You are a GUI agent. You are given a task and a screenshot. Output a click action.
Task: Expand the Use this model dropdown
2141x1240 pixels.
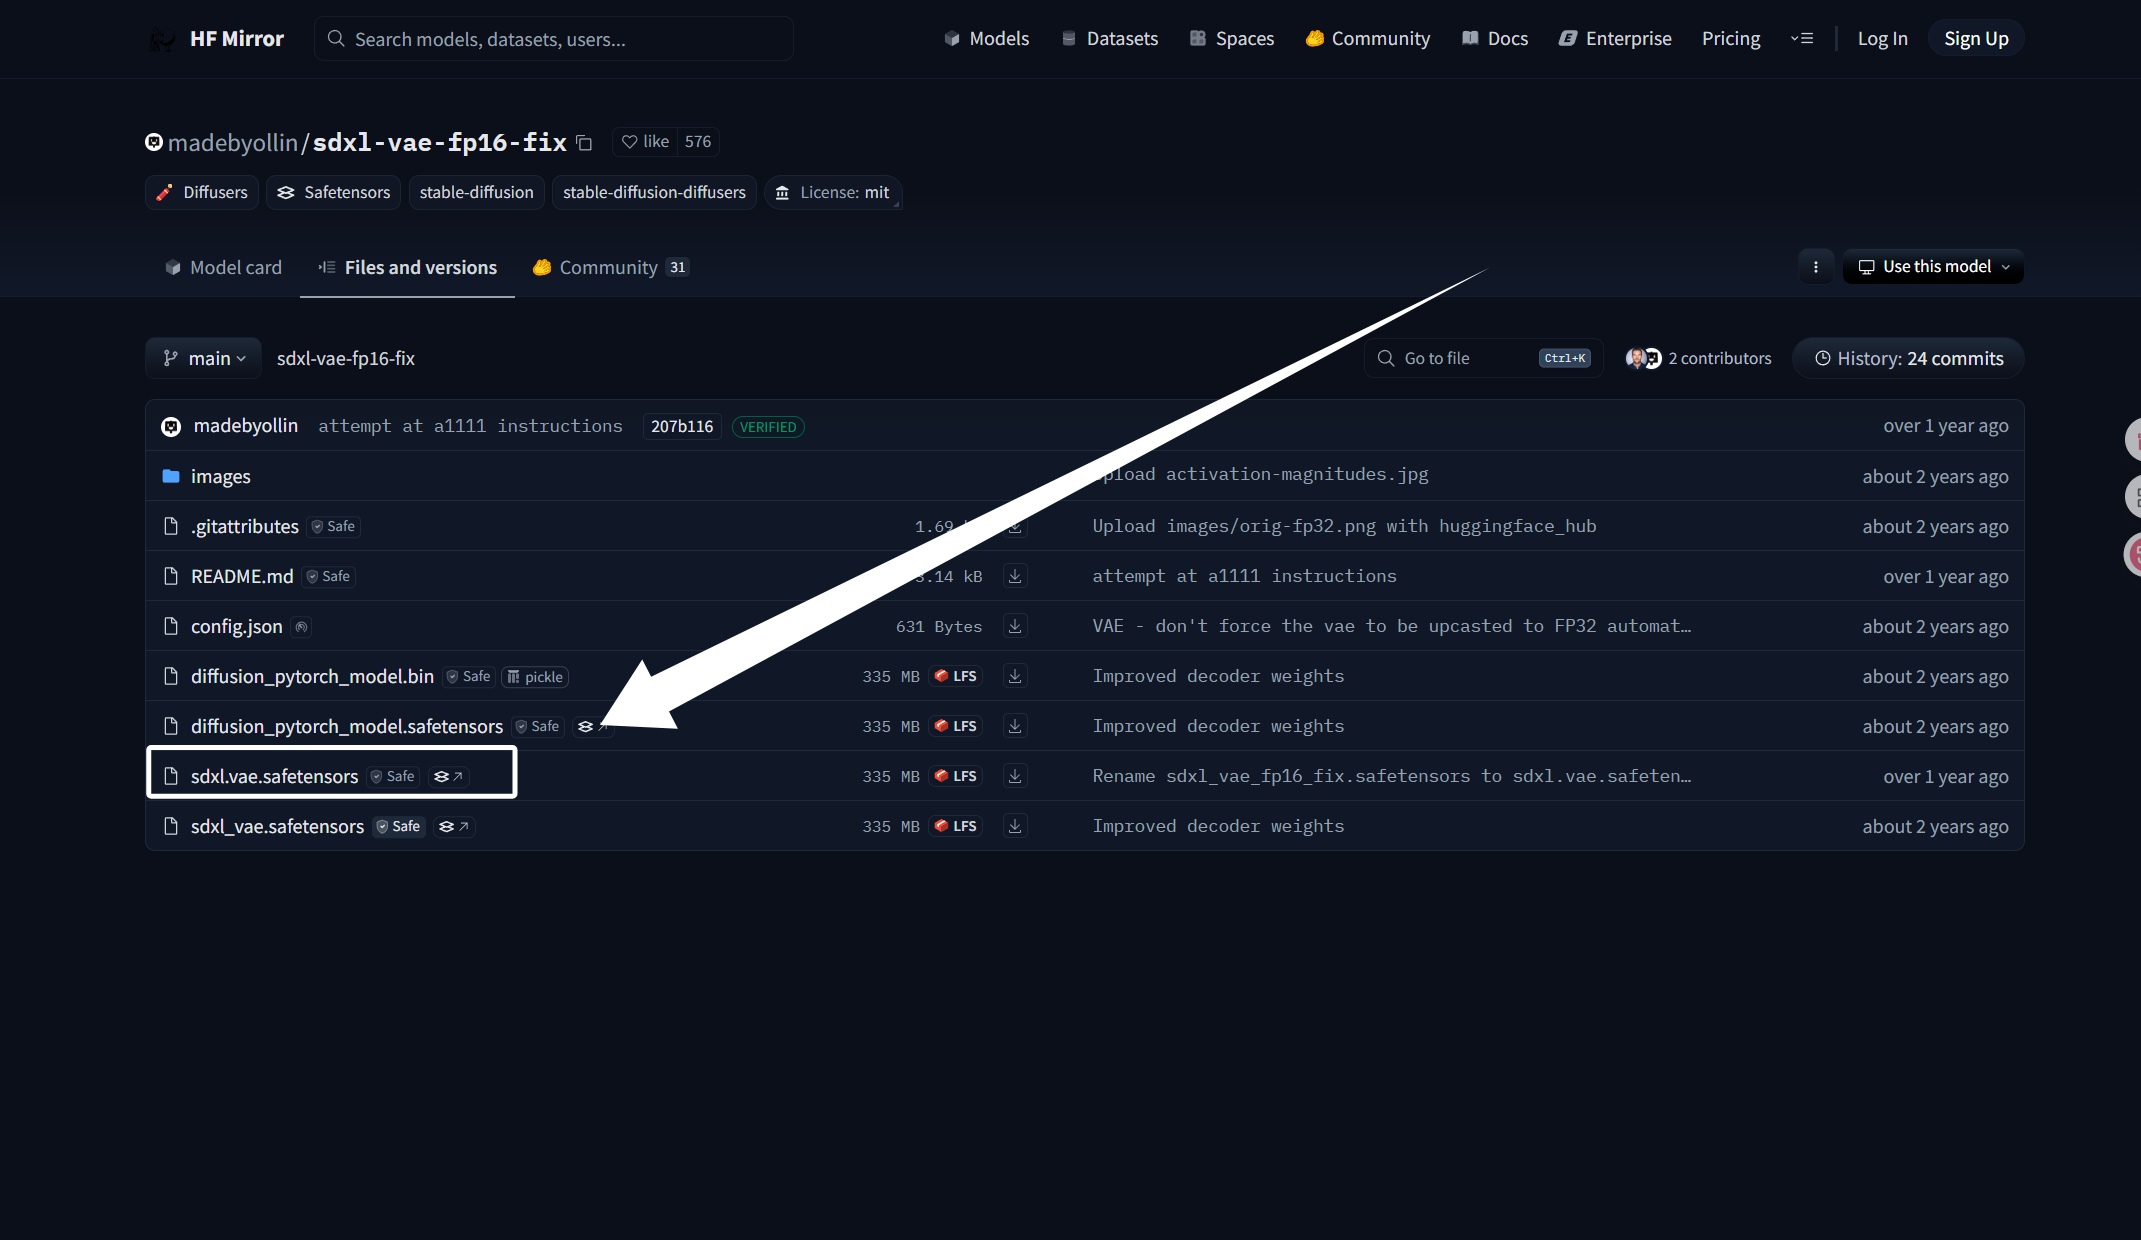click(1933, 267)
